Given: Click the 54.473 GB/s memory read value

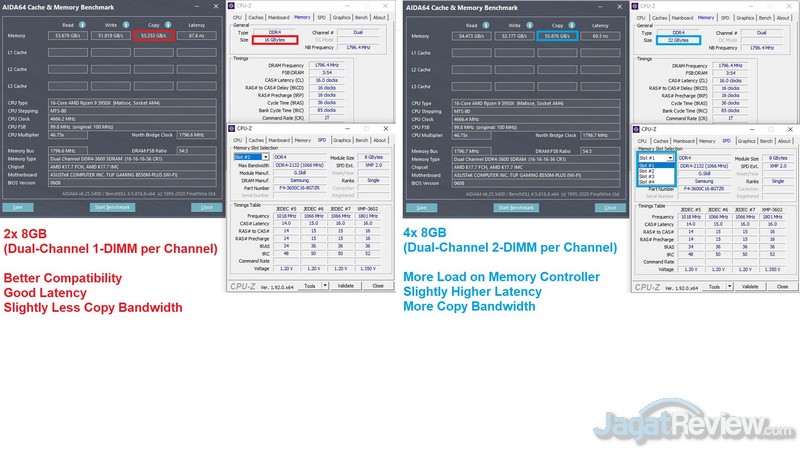Looking at the screenshot, I should (x=471, y=36).
